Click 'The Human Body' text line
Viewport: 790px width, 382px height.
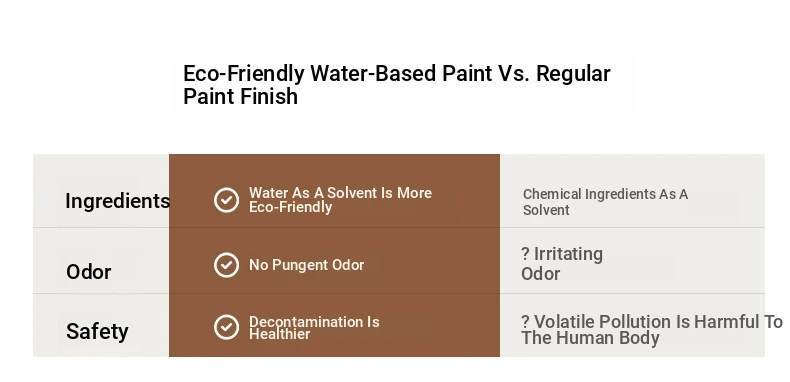tap(590, 338)
